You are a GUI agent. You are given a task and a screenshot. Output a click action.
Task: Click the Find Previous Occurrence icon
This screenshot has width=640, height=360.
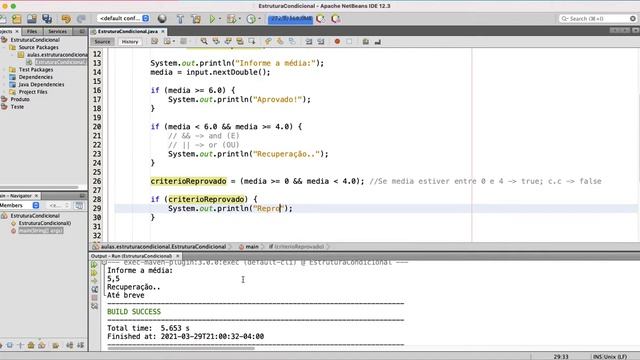[x=216, y=41]
